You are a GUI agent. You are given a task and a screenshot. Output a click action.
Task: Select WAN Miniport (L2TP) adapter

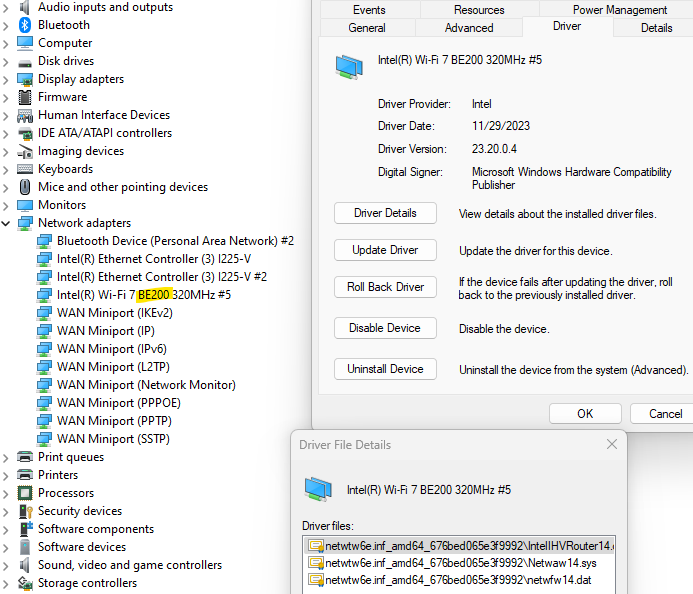pyautogui.click(x=113, y=367)
